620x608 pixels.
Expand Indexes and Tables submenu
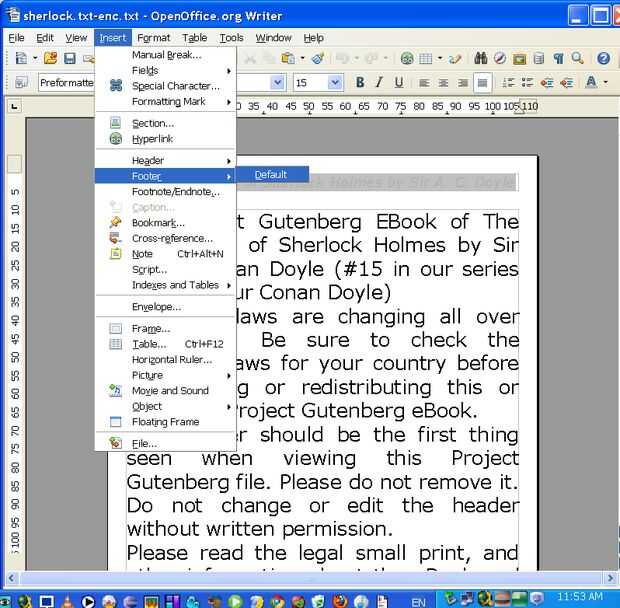tap(166, 285)
